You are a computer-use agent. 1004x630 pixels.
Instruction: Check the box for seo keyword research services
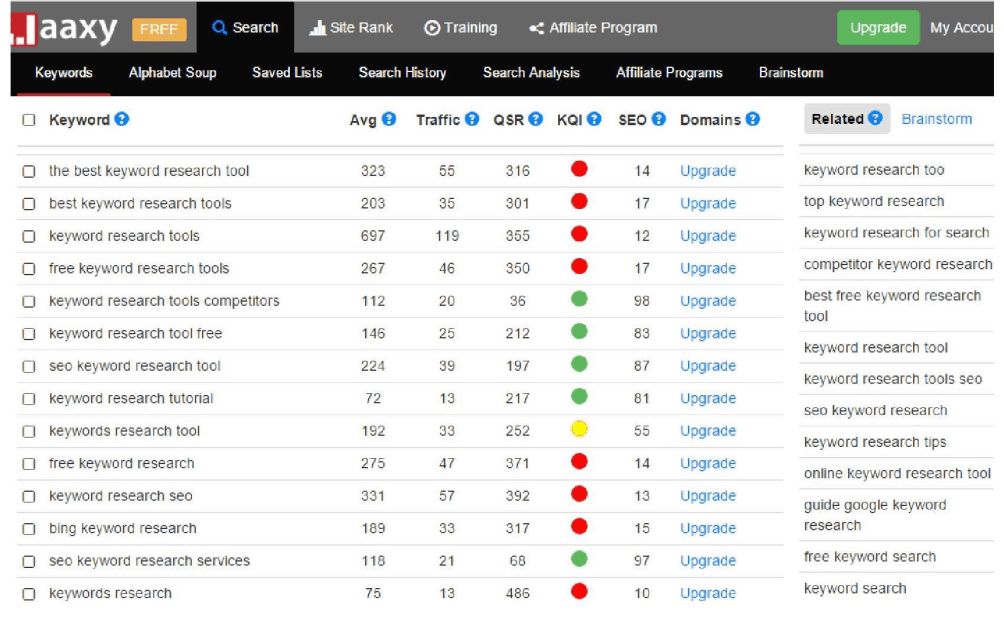click(29, 562)
